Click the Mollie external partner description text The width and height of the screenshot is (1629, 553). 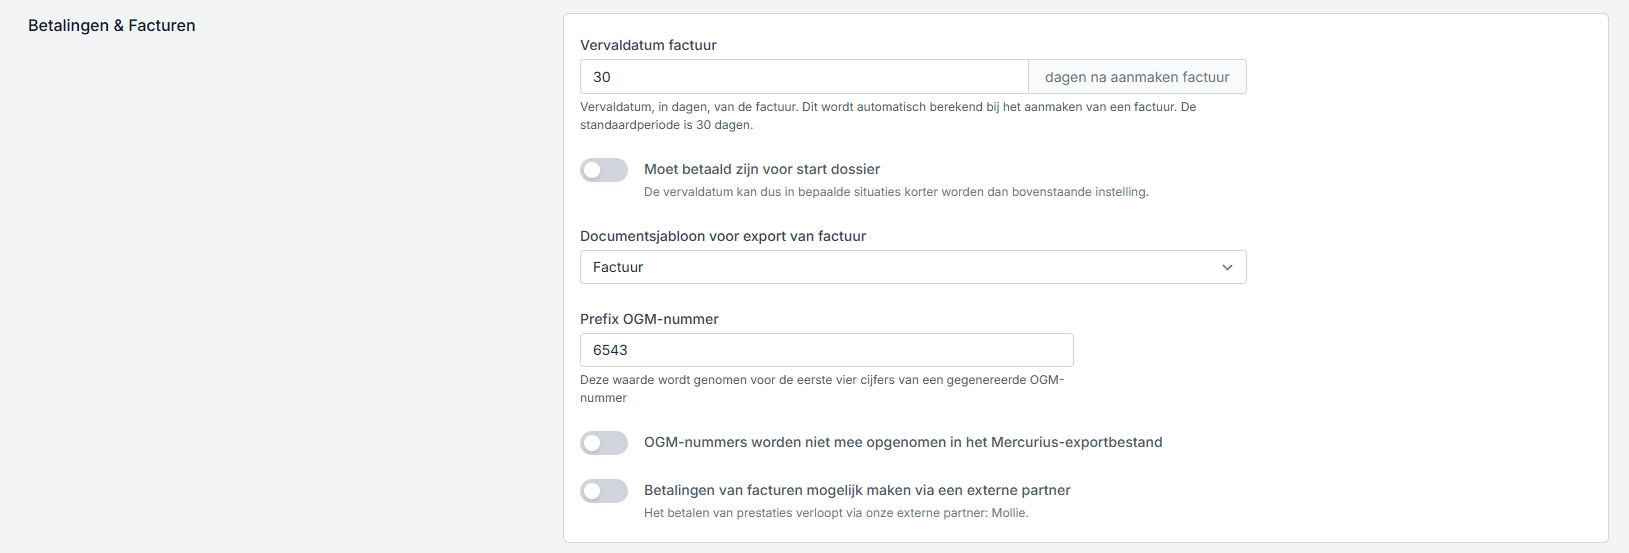[x=836, y=513]
